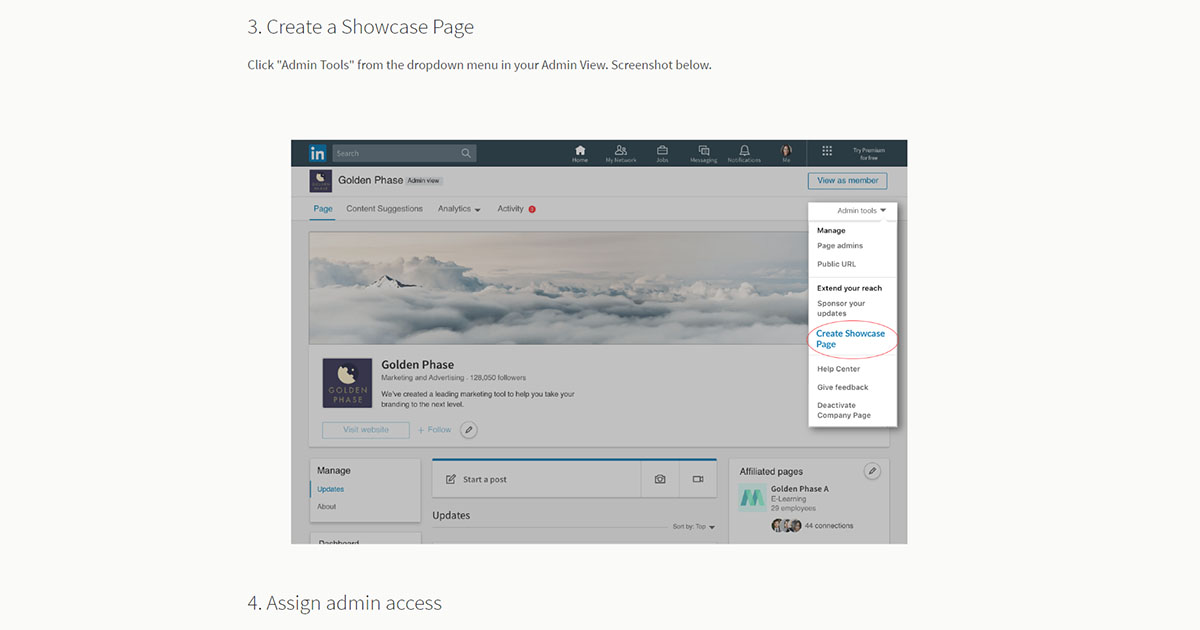The image size is (1200, 630).
Task: Open My Network from the top bar
Action: point(621,152)
